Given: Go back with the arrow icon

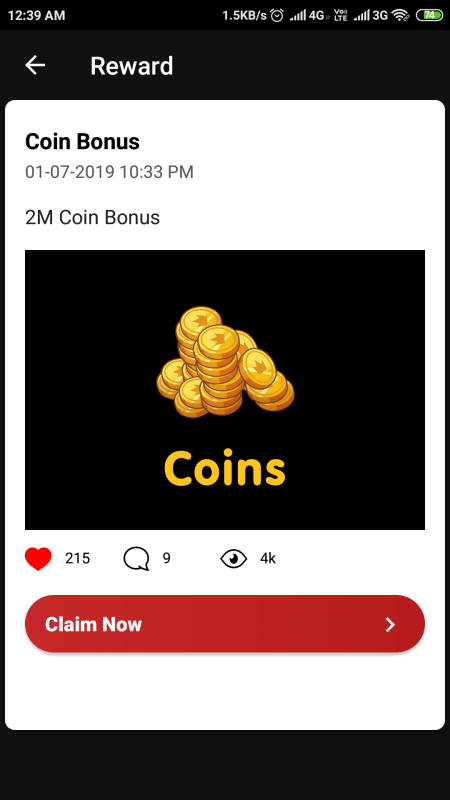Looking at the screenshot, I should point(35,65).
